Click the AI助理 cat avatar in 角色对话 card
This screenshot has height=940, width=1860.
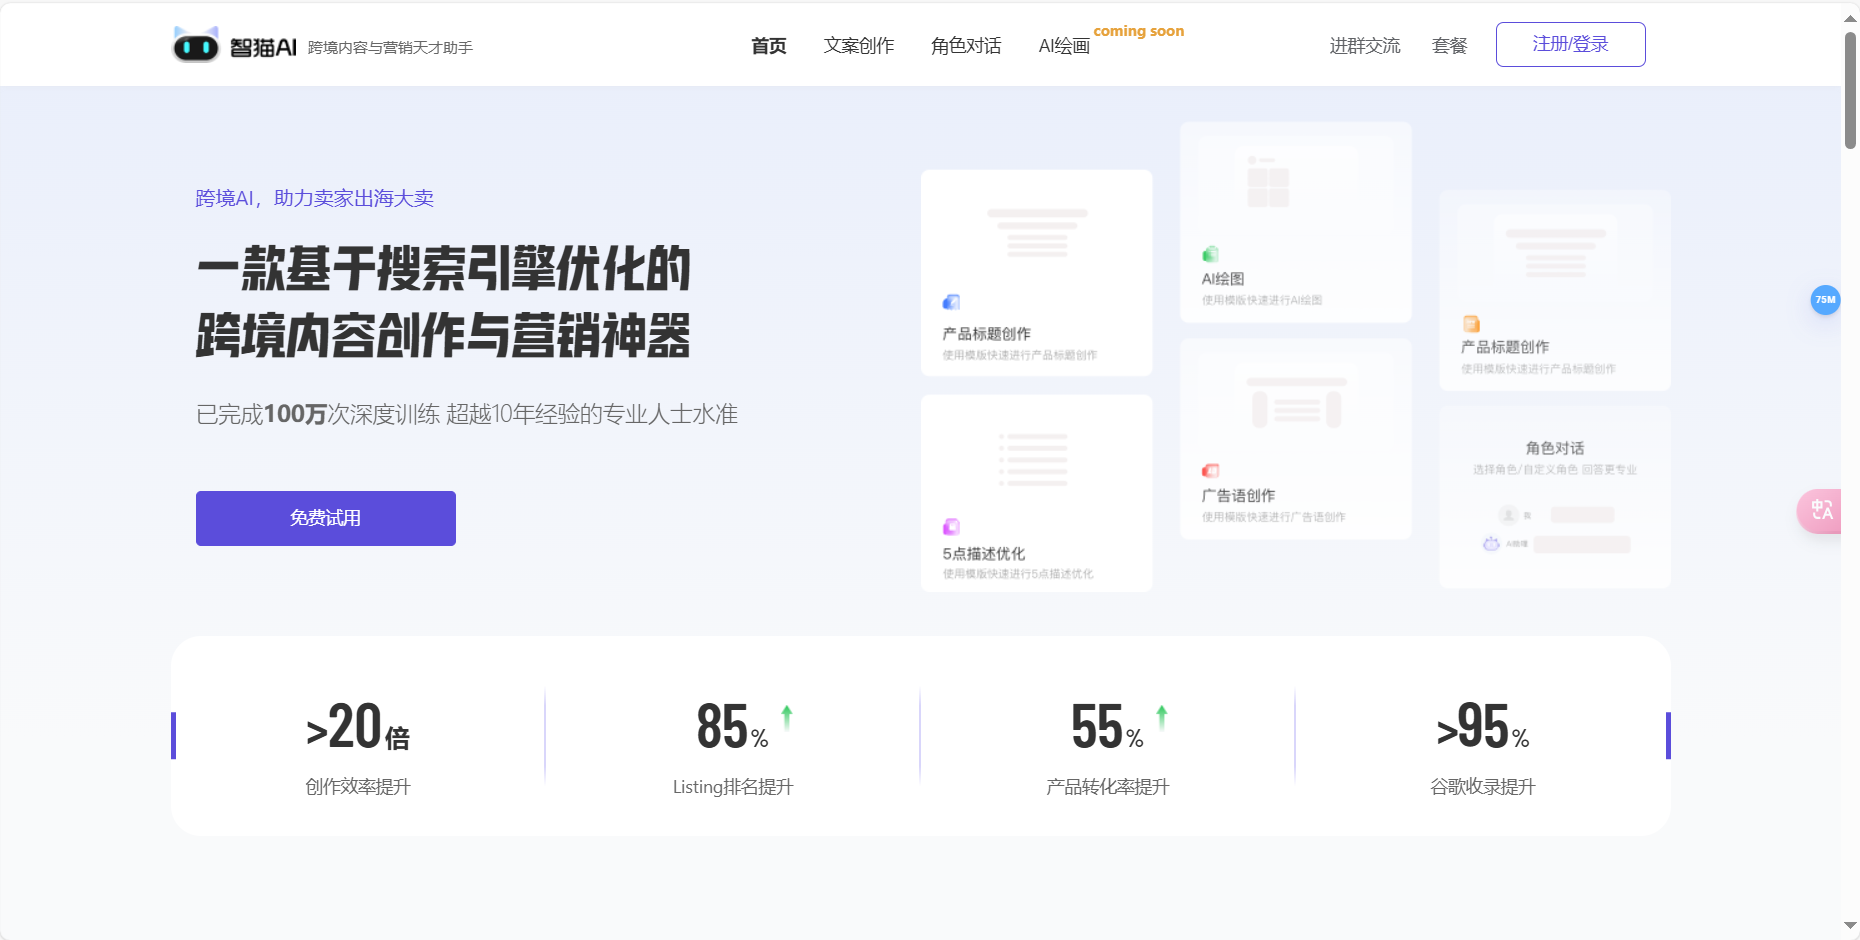point(1491,544)
